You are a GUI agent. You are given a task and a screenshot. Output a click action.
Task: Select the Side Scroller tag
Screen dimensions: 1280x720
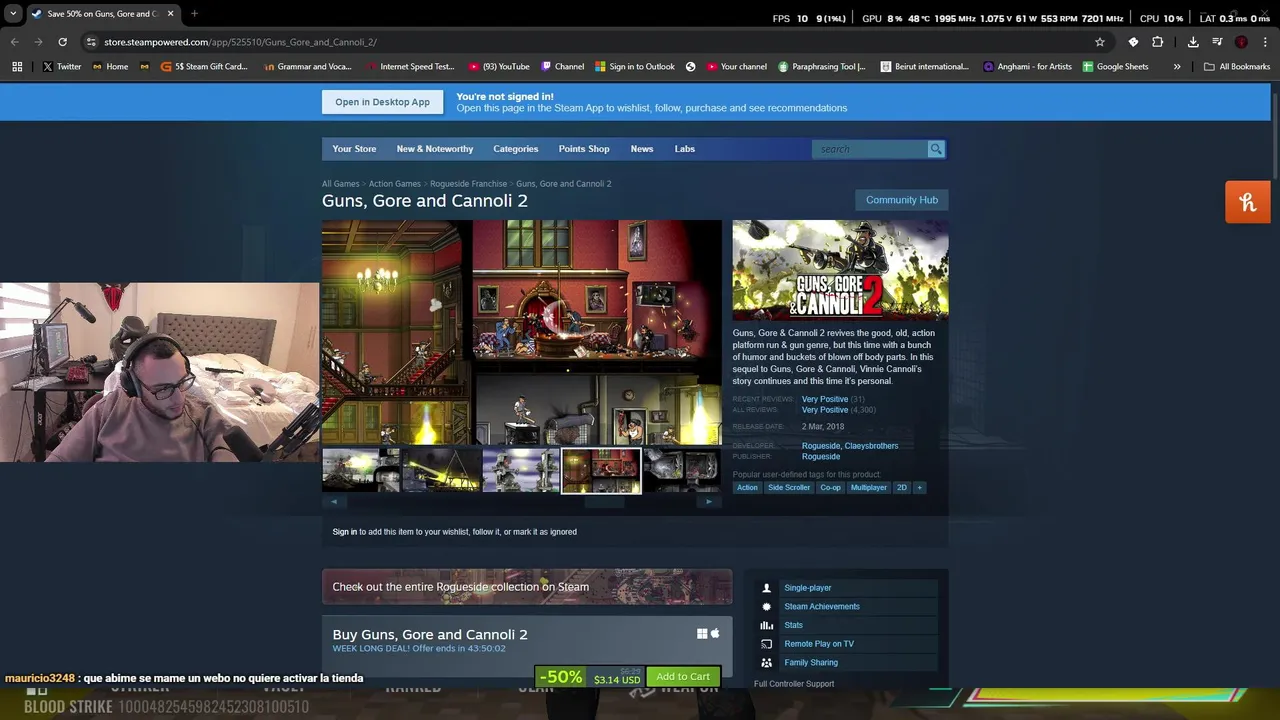pos(789,488)
